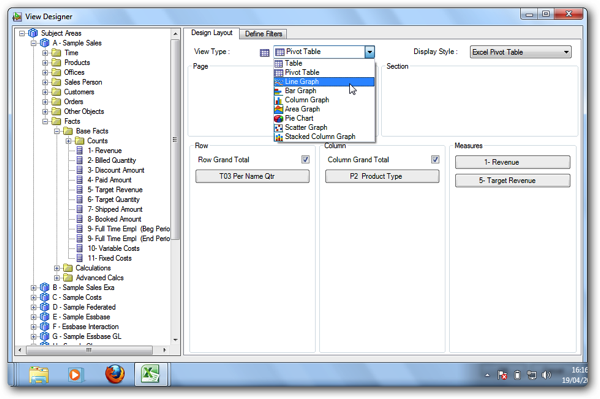This screenshot has width=600, height=399.
Task: Click the Excel icon in taskbar
Action: coord(150,374)
